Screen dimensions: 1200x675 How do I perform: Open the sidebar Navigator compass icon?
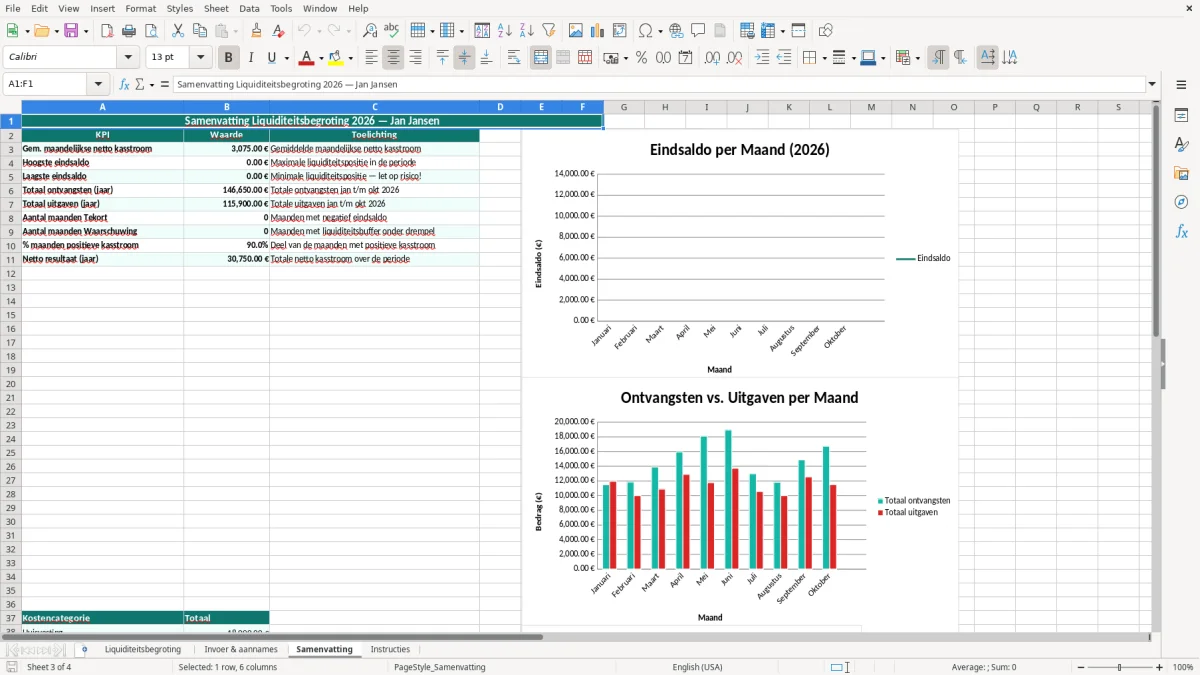tap(1181, 202)
